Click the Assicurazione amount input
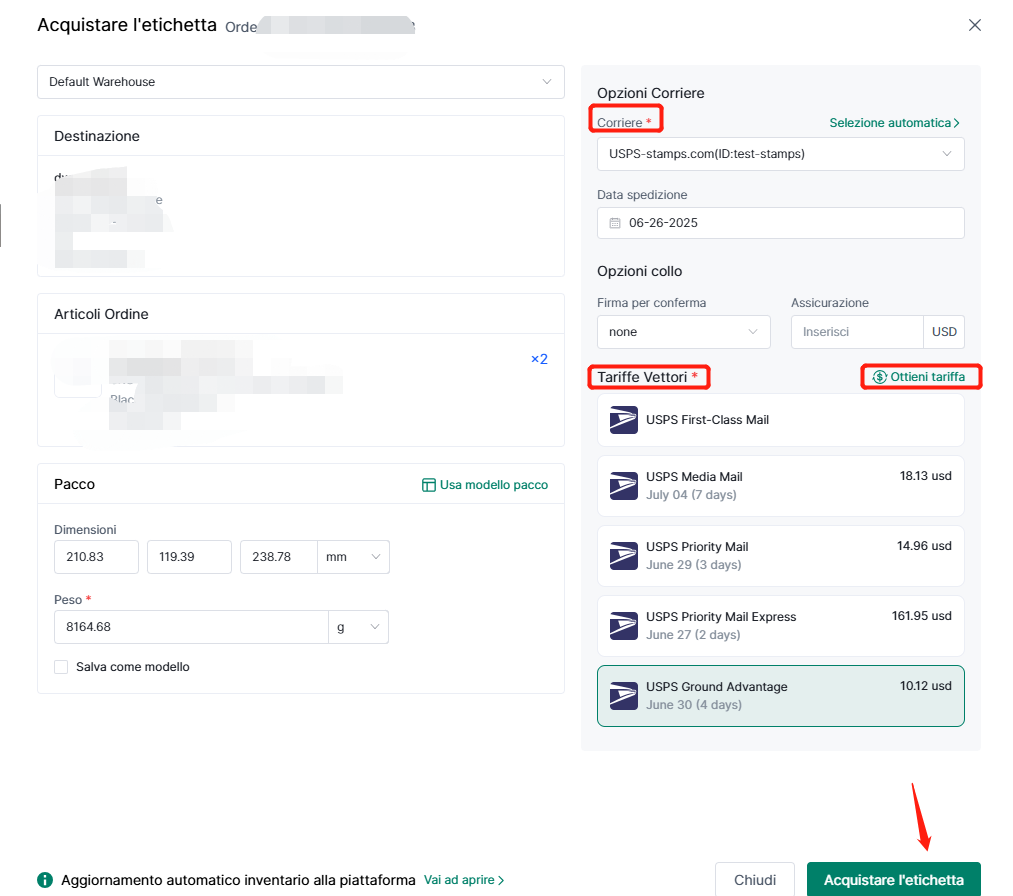 pyautogui.click(x=857, y=332)
